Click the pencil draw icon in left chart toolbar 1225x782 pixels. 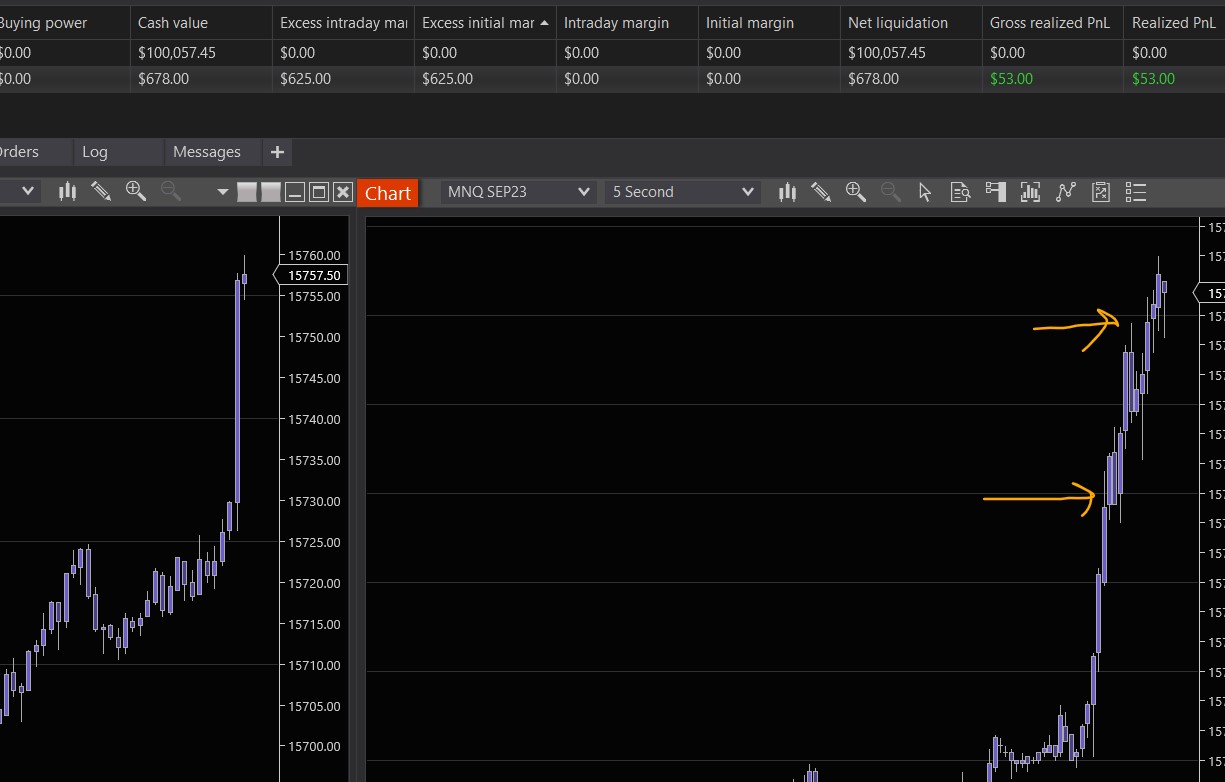pyautogui.click(x=101, y=192)
